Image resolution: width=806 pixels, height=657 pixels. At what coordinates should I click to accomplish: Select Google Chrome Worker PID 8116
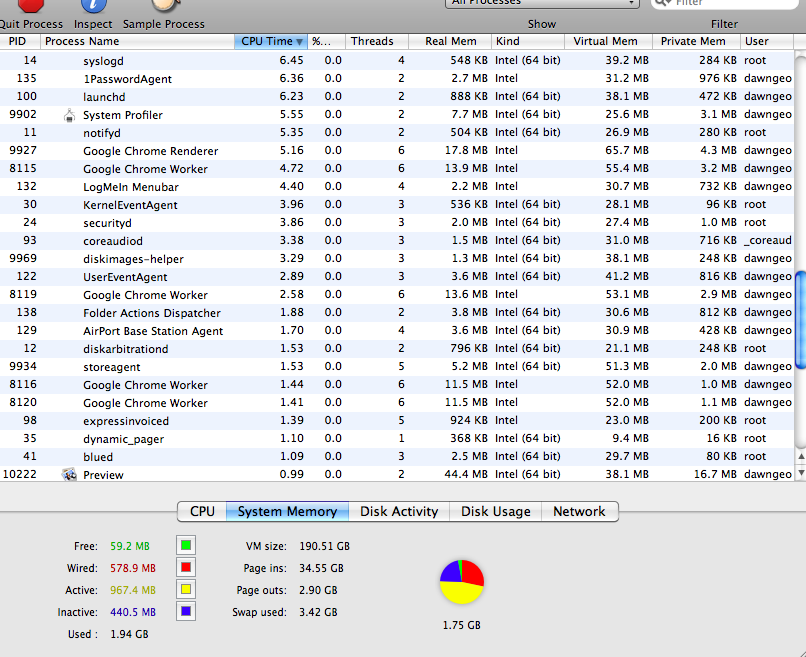click(397, 384)
